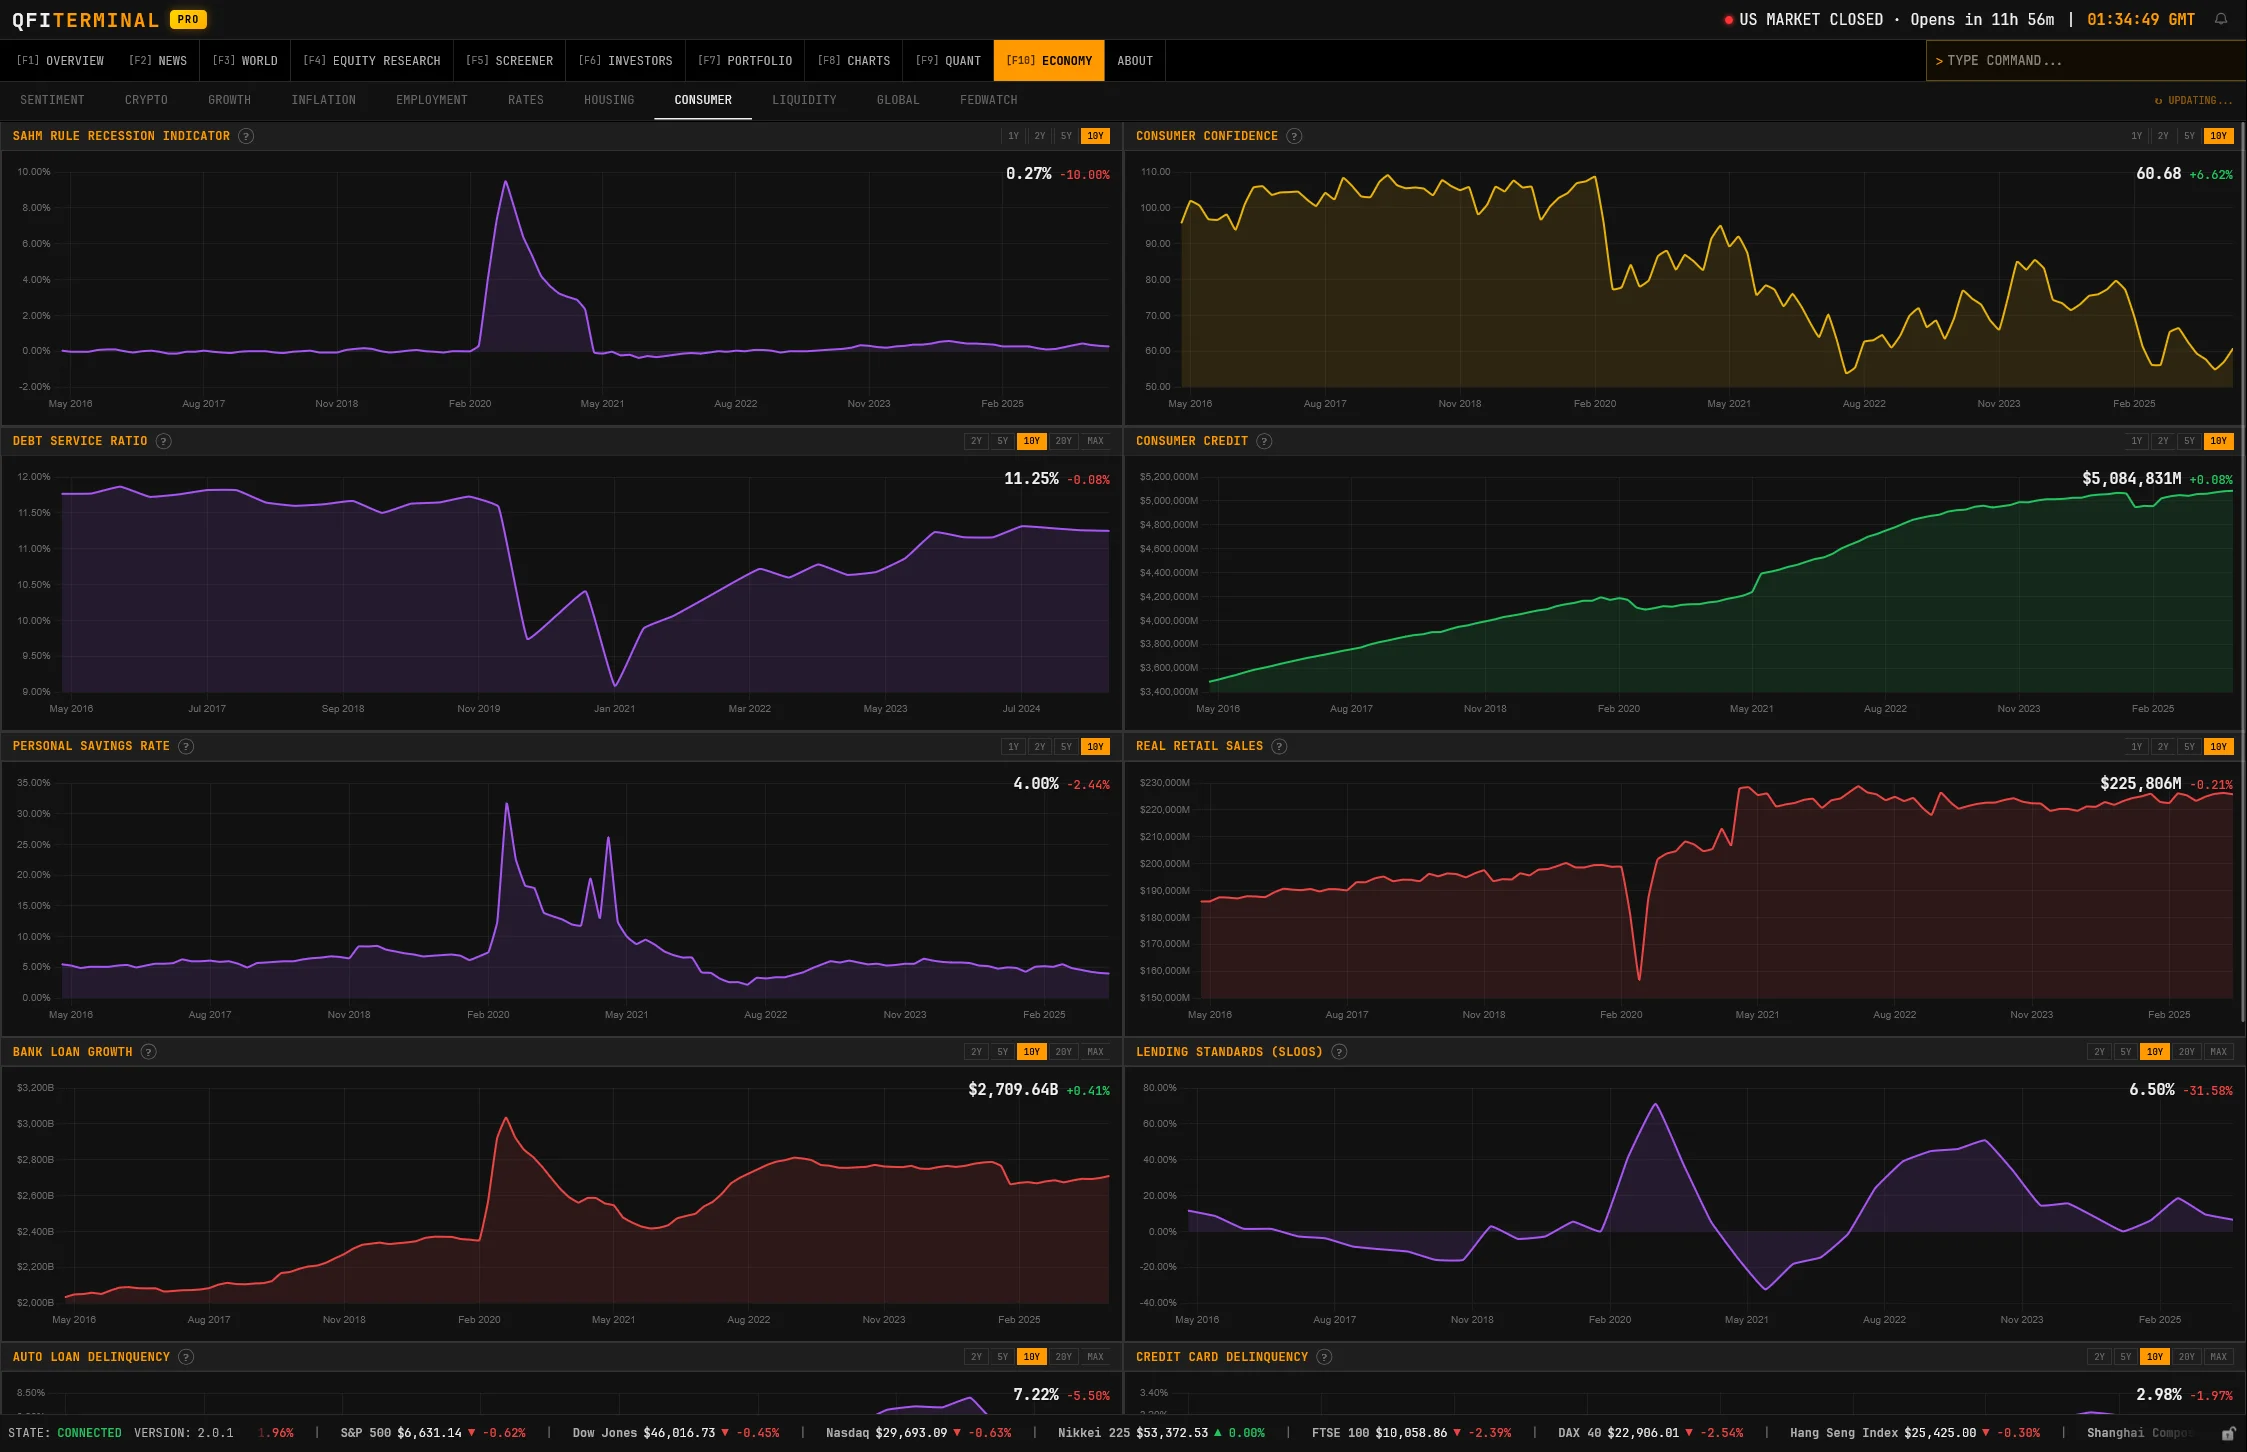Click Sahm Rule Recession Indicator help icon
The height and width of the screenshot is (1452, 2247).
(246, 136)
